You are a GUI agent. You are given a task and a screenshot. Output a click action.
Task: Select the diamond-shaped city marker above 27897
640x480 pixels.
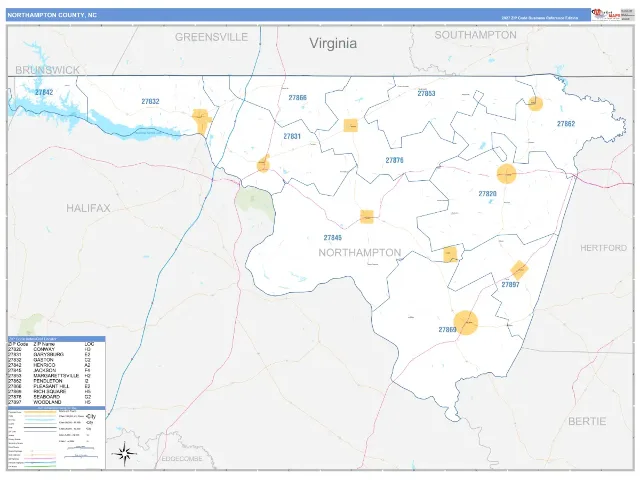pyautogui.click(x=519, y=269)
